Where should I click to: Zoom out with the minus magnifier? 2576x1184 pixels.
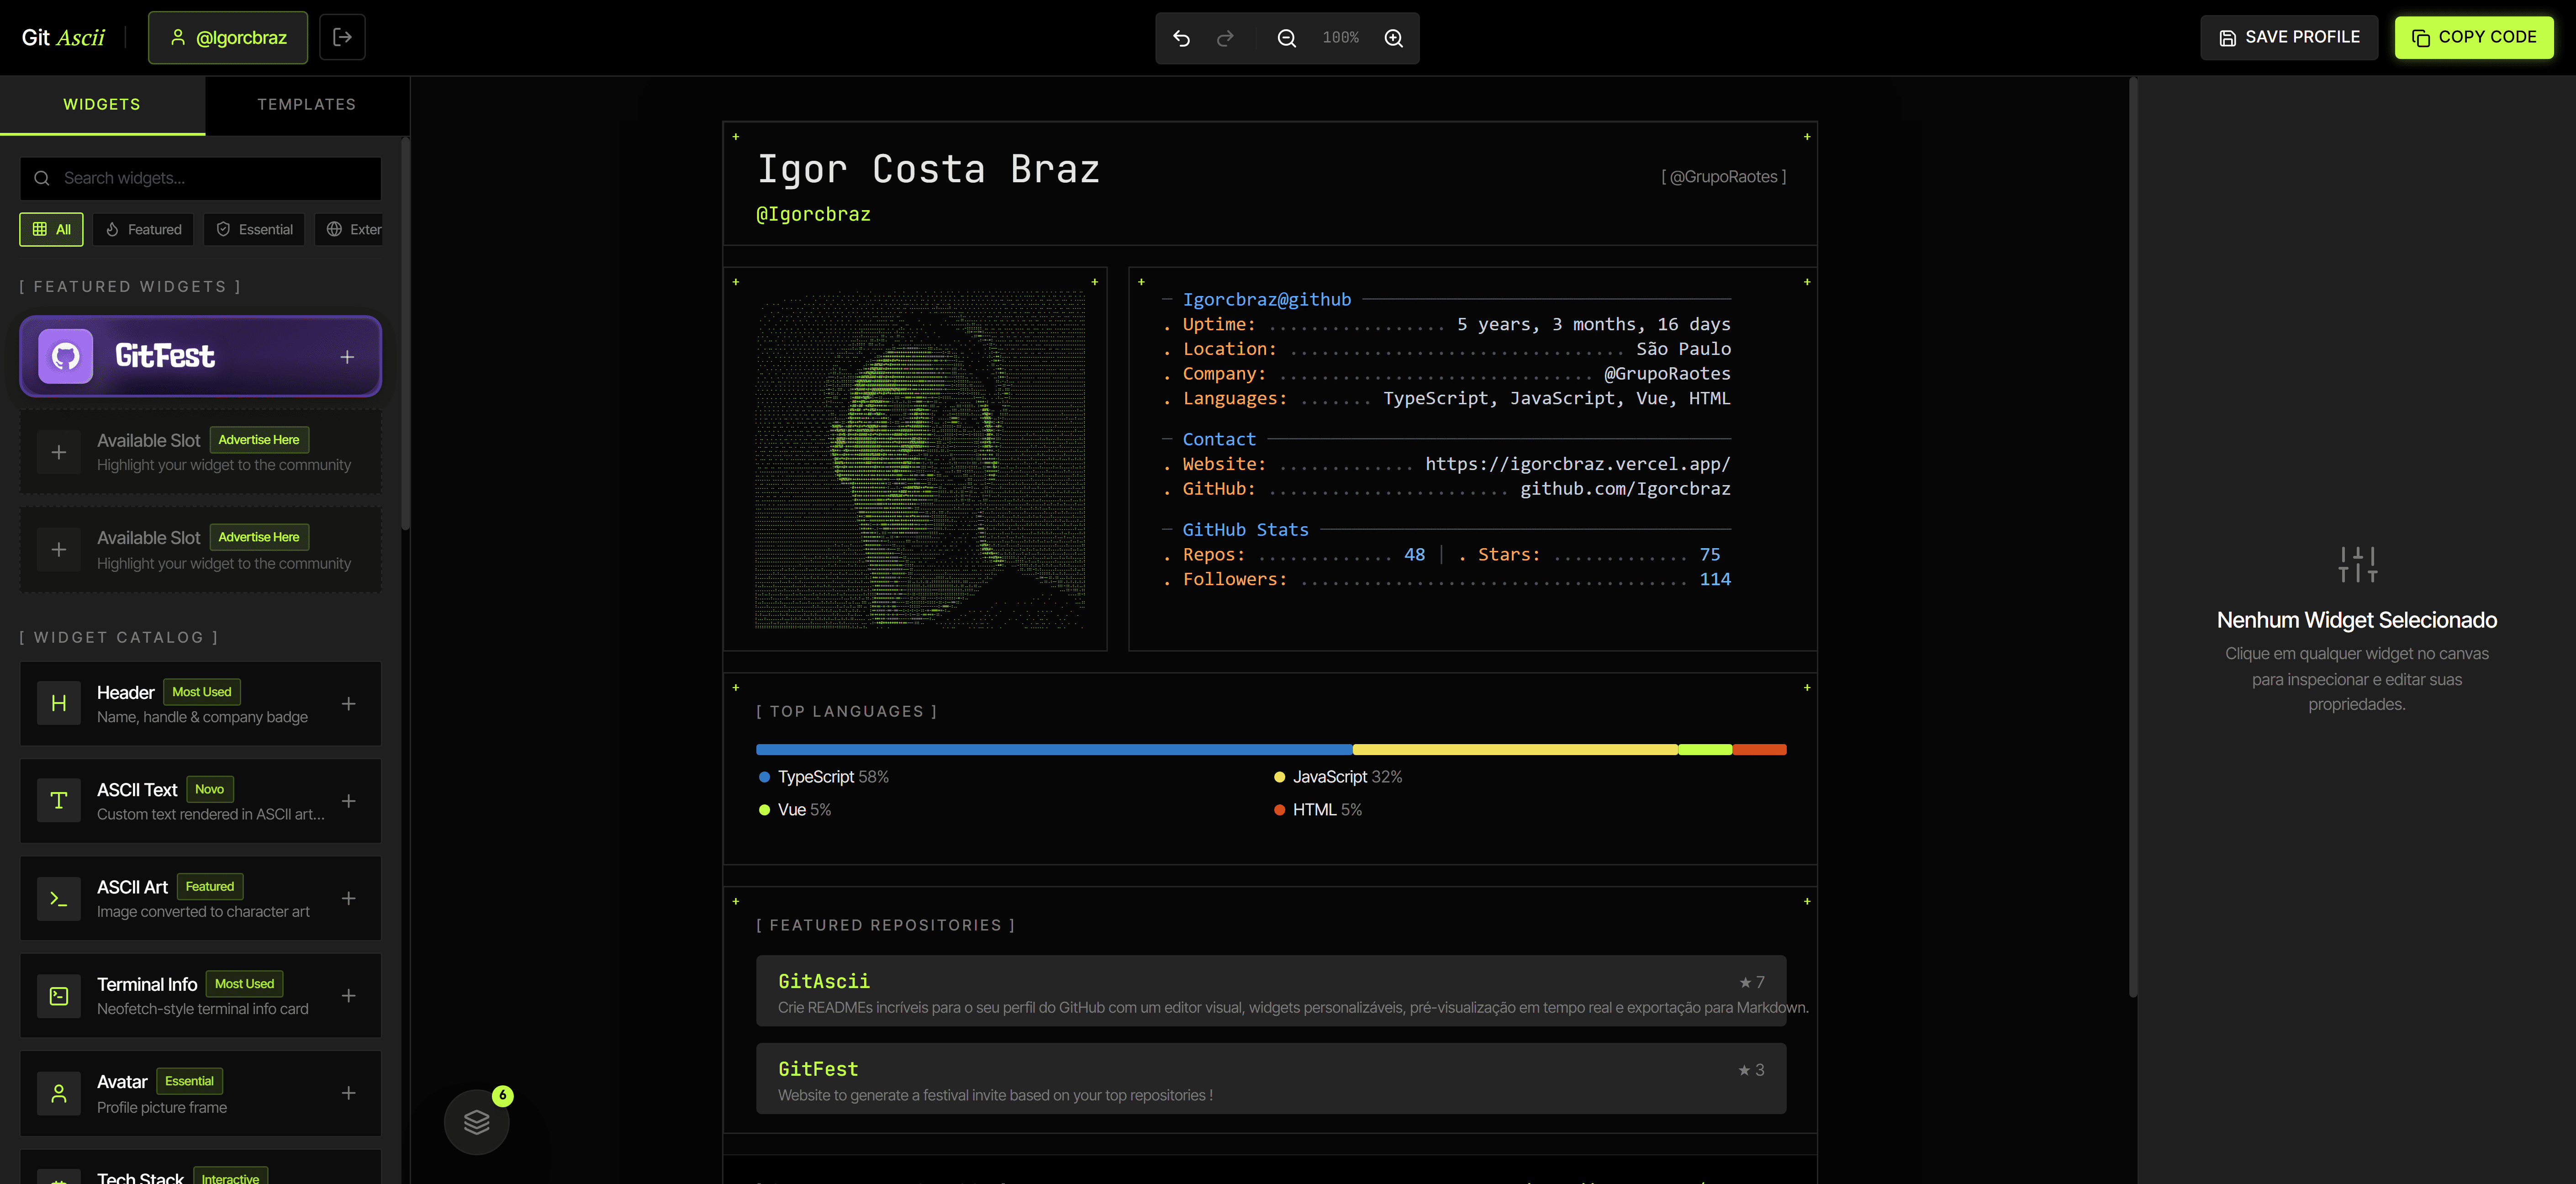[1287, 38]
